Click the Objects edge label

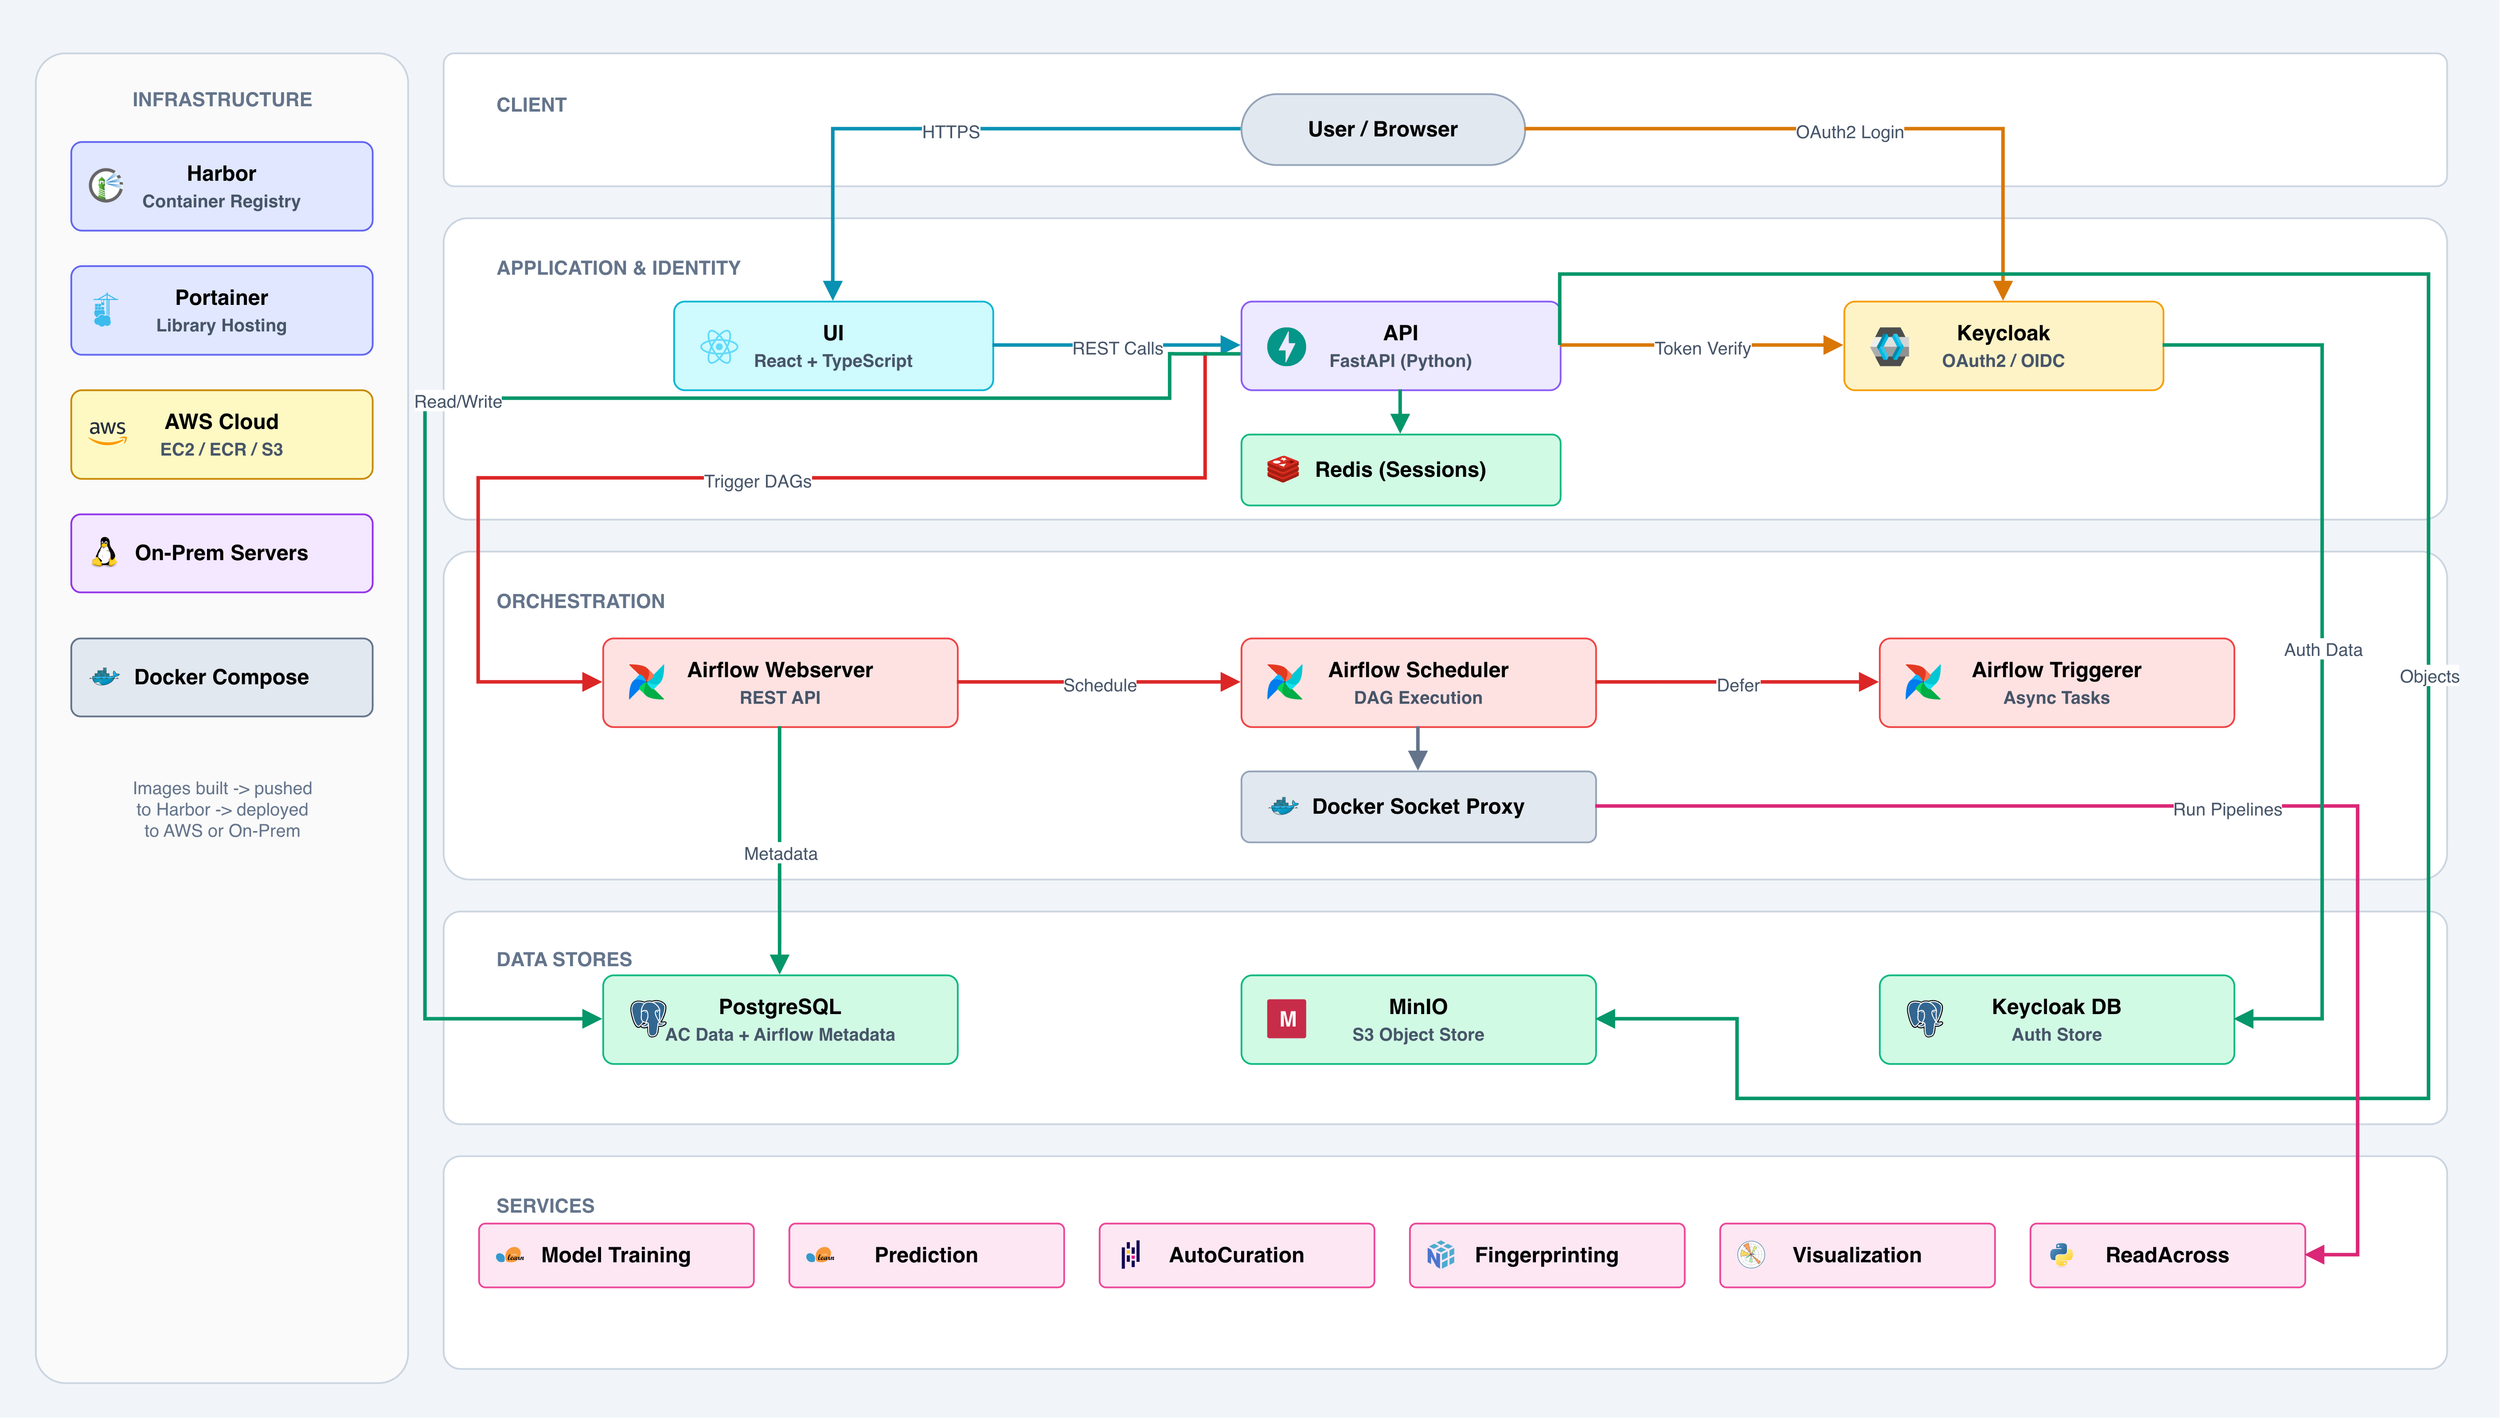tap(2429, 677)
